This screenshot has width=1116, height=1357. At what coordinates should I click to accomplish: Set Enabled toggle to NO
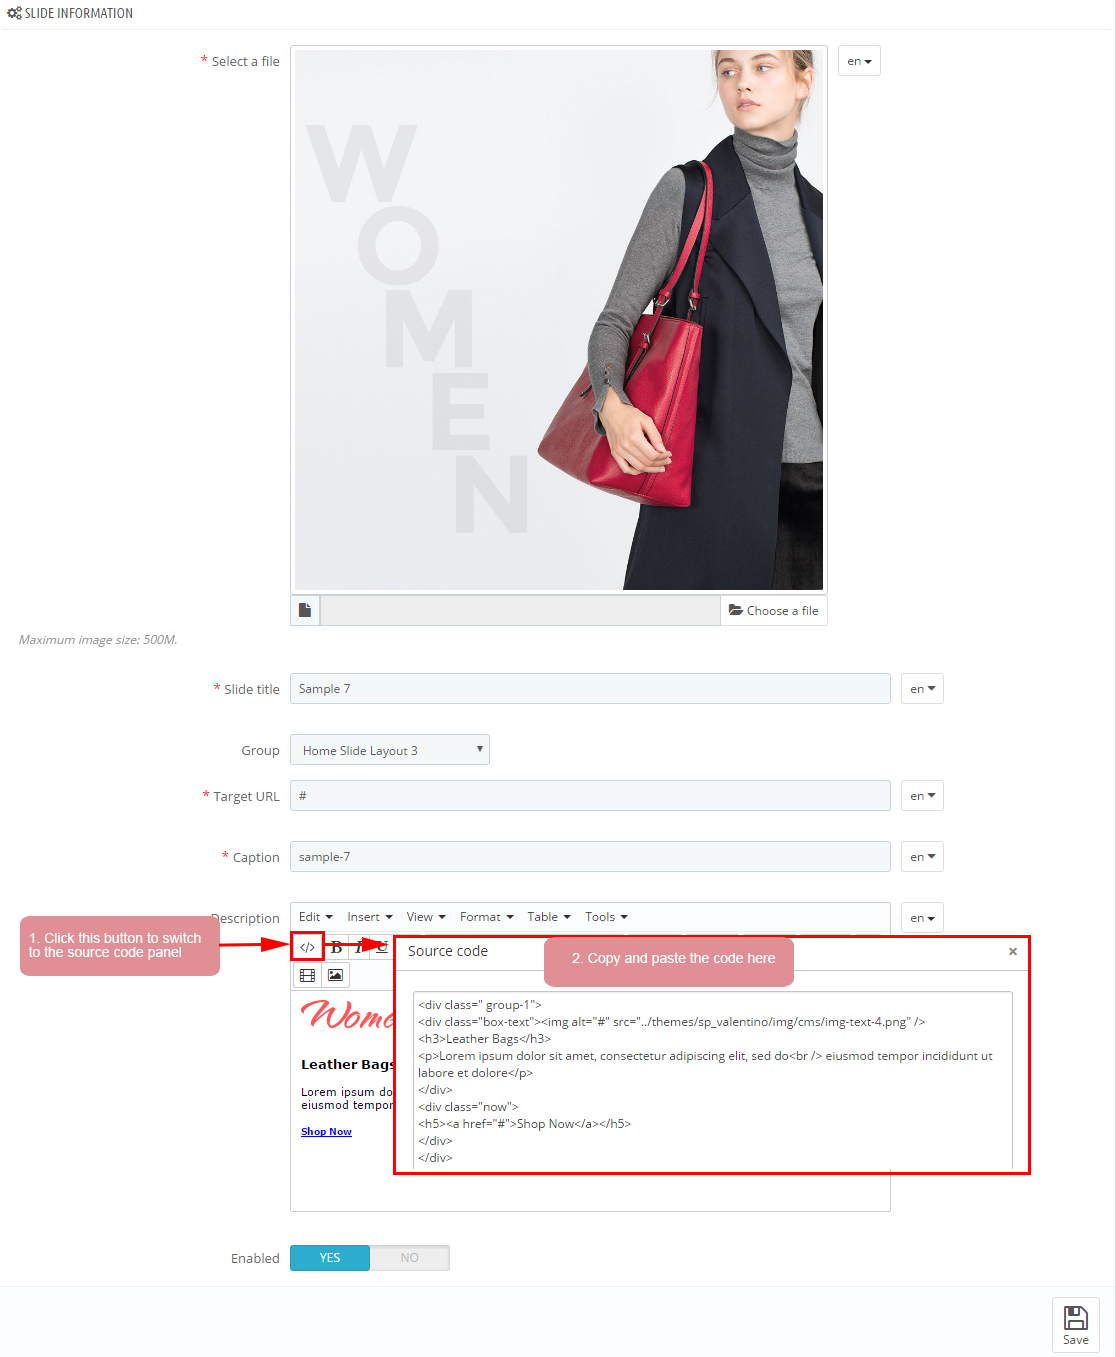[410, 1258]
